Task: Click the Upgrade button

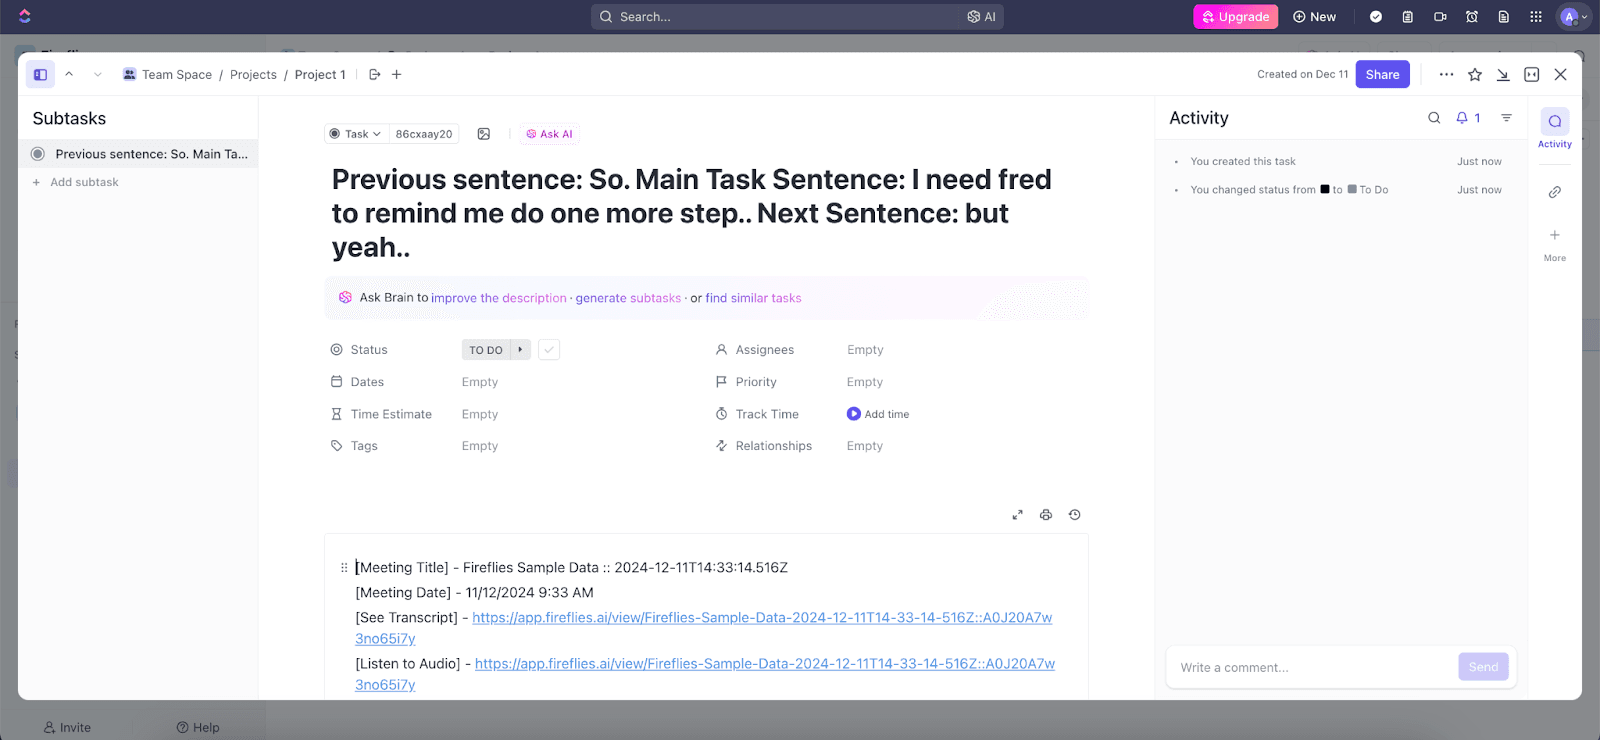Action: (x=1235, y=17)
